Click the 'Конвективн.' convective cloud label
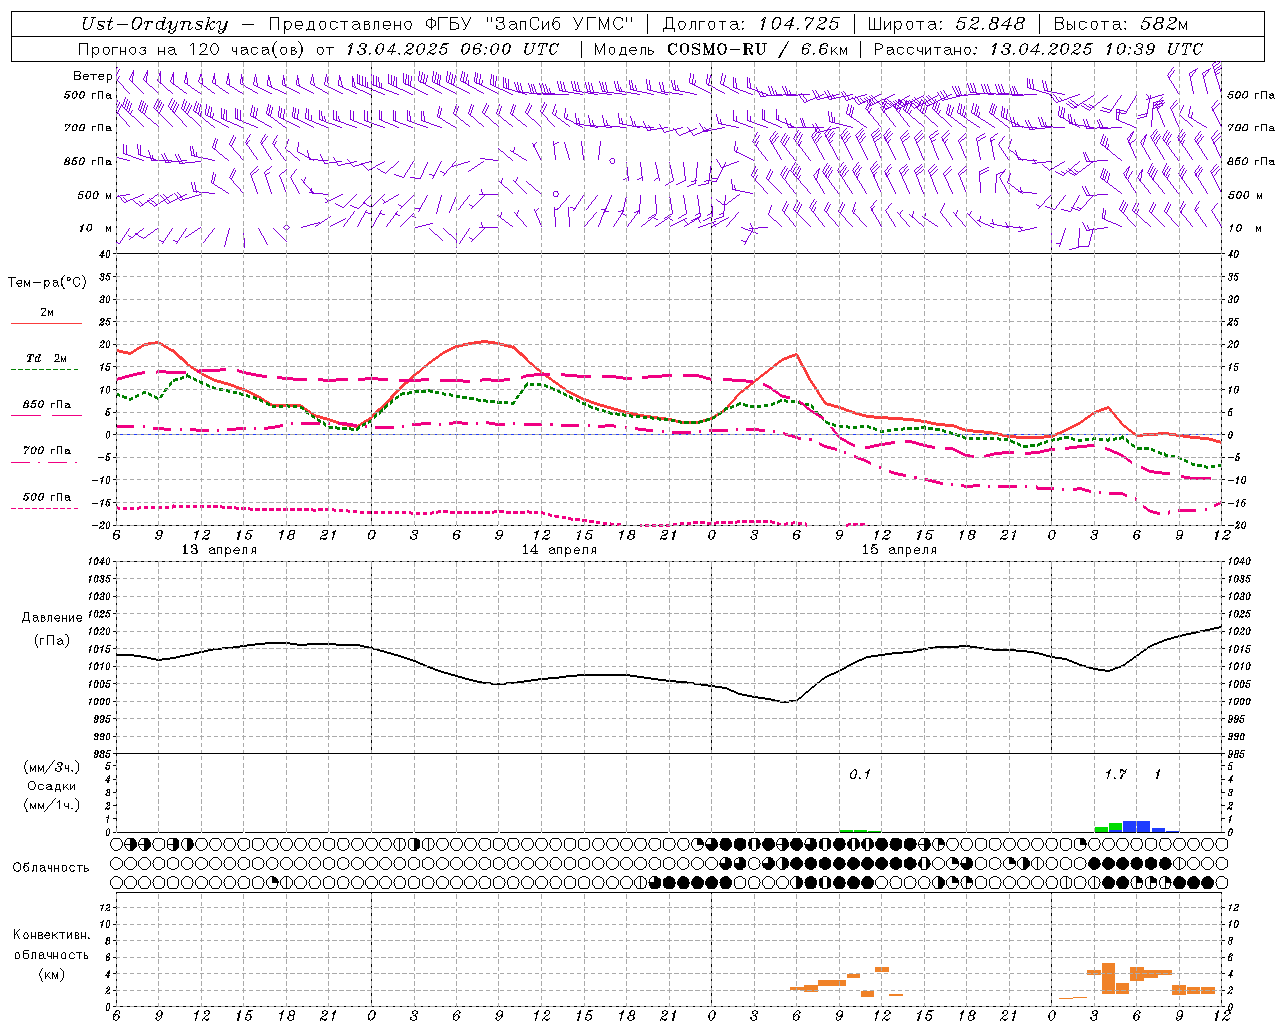The image size is (1280, 1024). 51,935
